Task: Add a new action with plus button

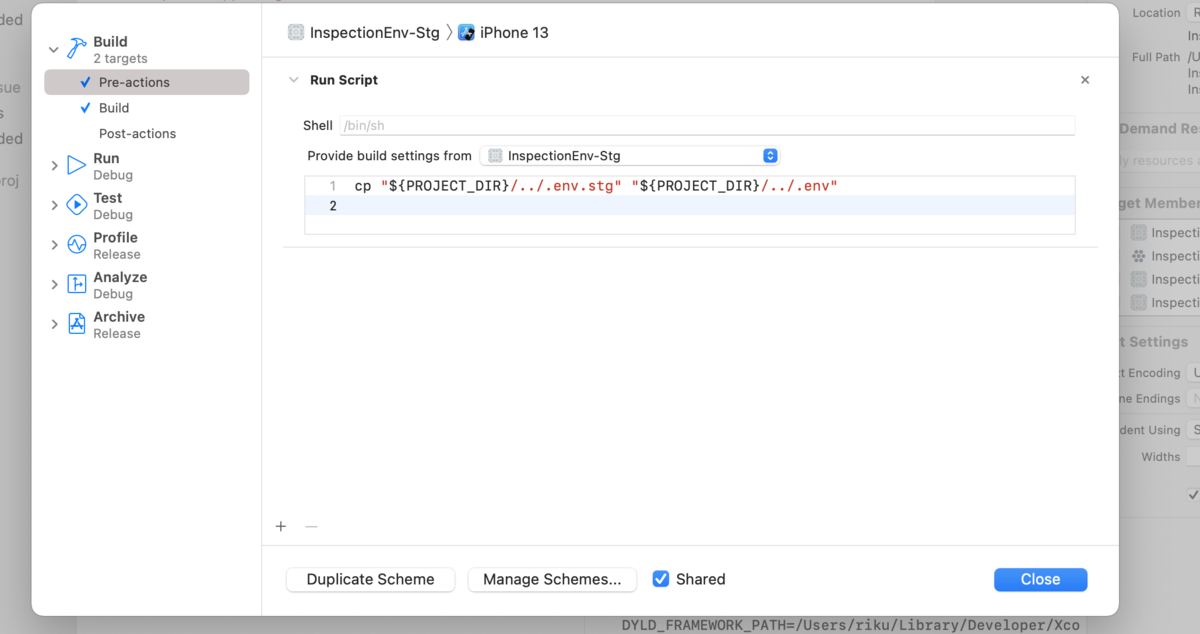Action: 281,526
